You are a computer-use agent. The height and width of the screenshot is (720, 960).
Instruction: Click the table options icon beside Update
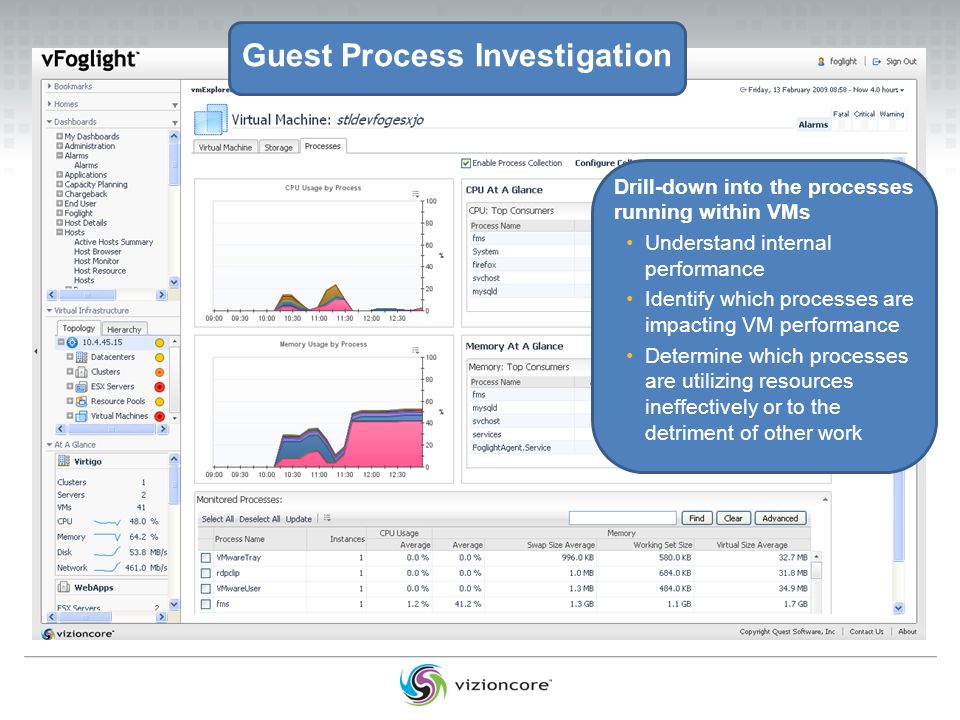328,518
